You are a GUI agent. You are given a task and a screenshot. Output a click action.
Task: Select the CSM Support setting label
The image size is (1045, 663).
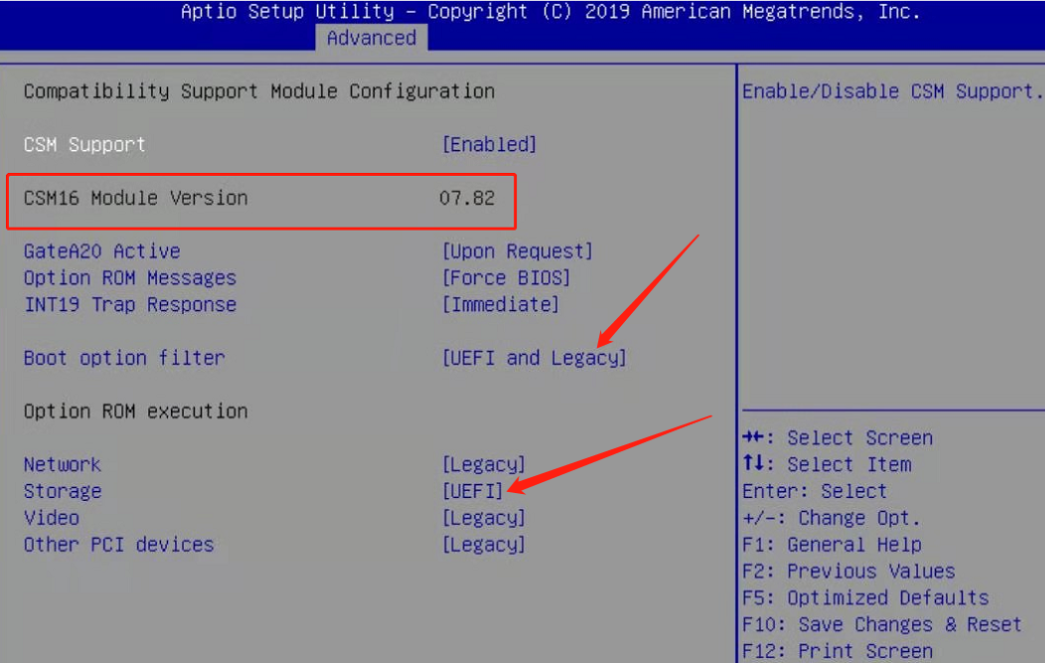(x=85, y=145)
